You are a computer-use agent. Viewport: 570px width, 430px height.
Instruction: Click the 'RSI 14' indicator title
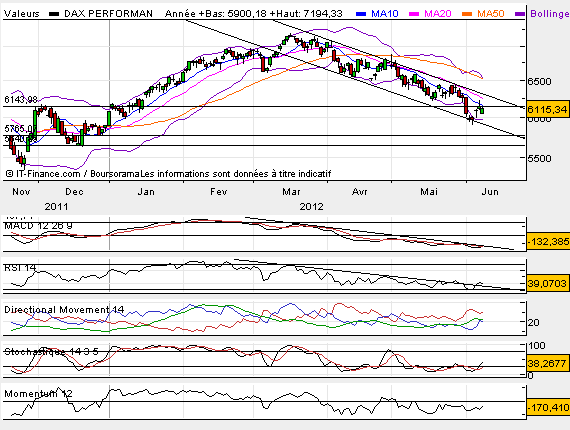pos(20,268)
